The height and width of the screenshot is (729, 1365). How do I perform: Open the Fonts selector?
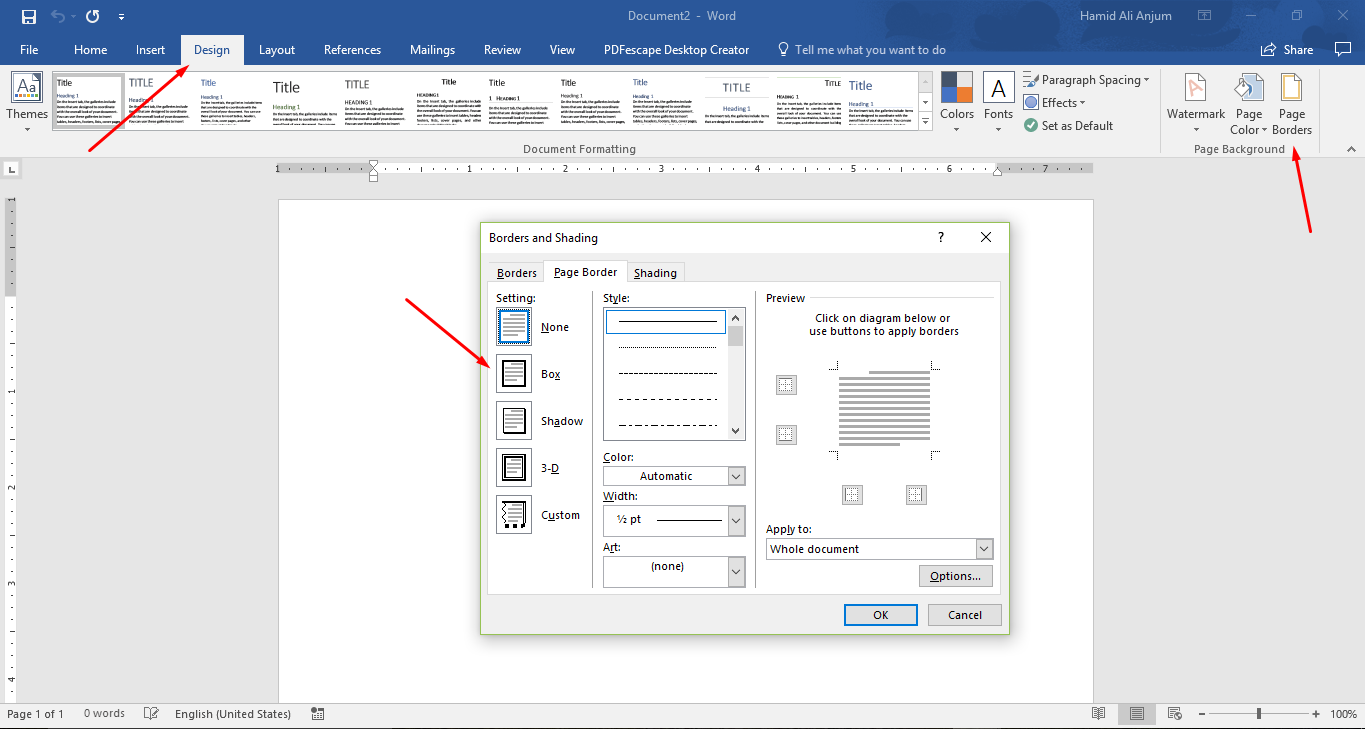click(998, 100)
